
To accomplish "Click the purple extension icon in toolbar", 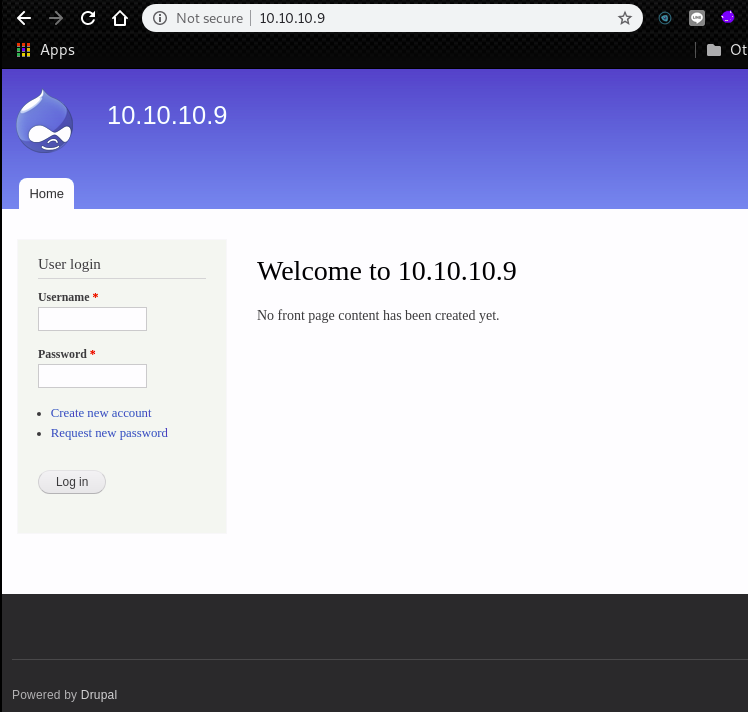I will pos(728,18).
